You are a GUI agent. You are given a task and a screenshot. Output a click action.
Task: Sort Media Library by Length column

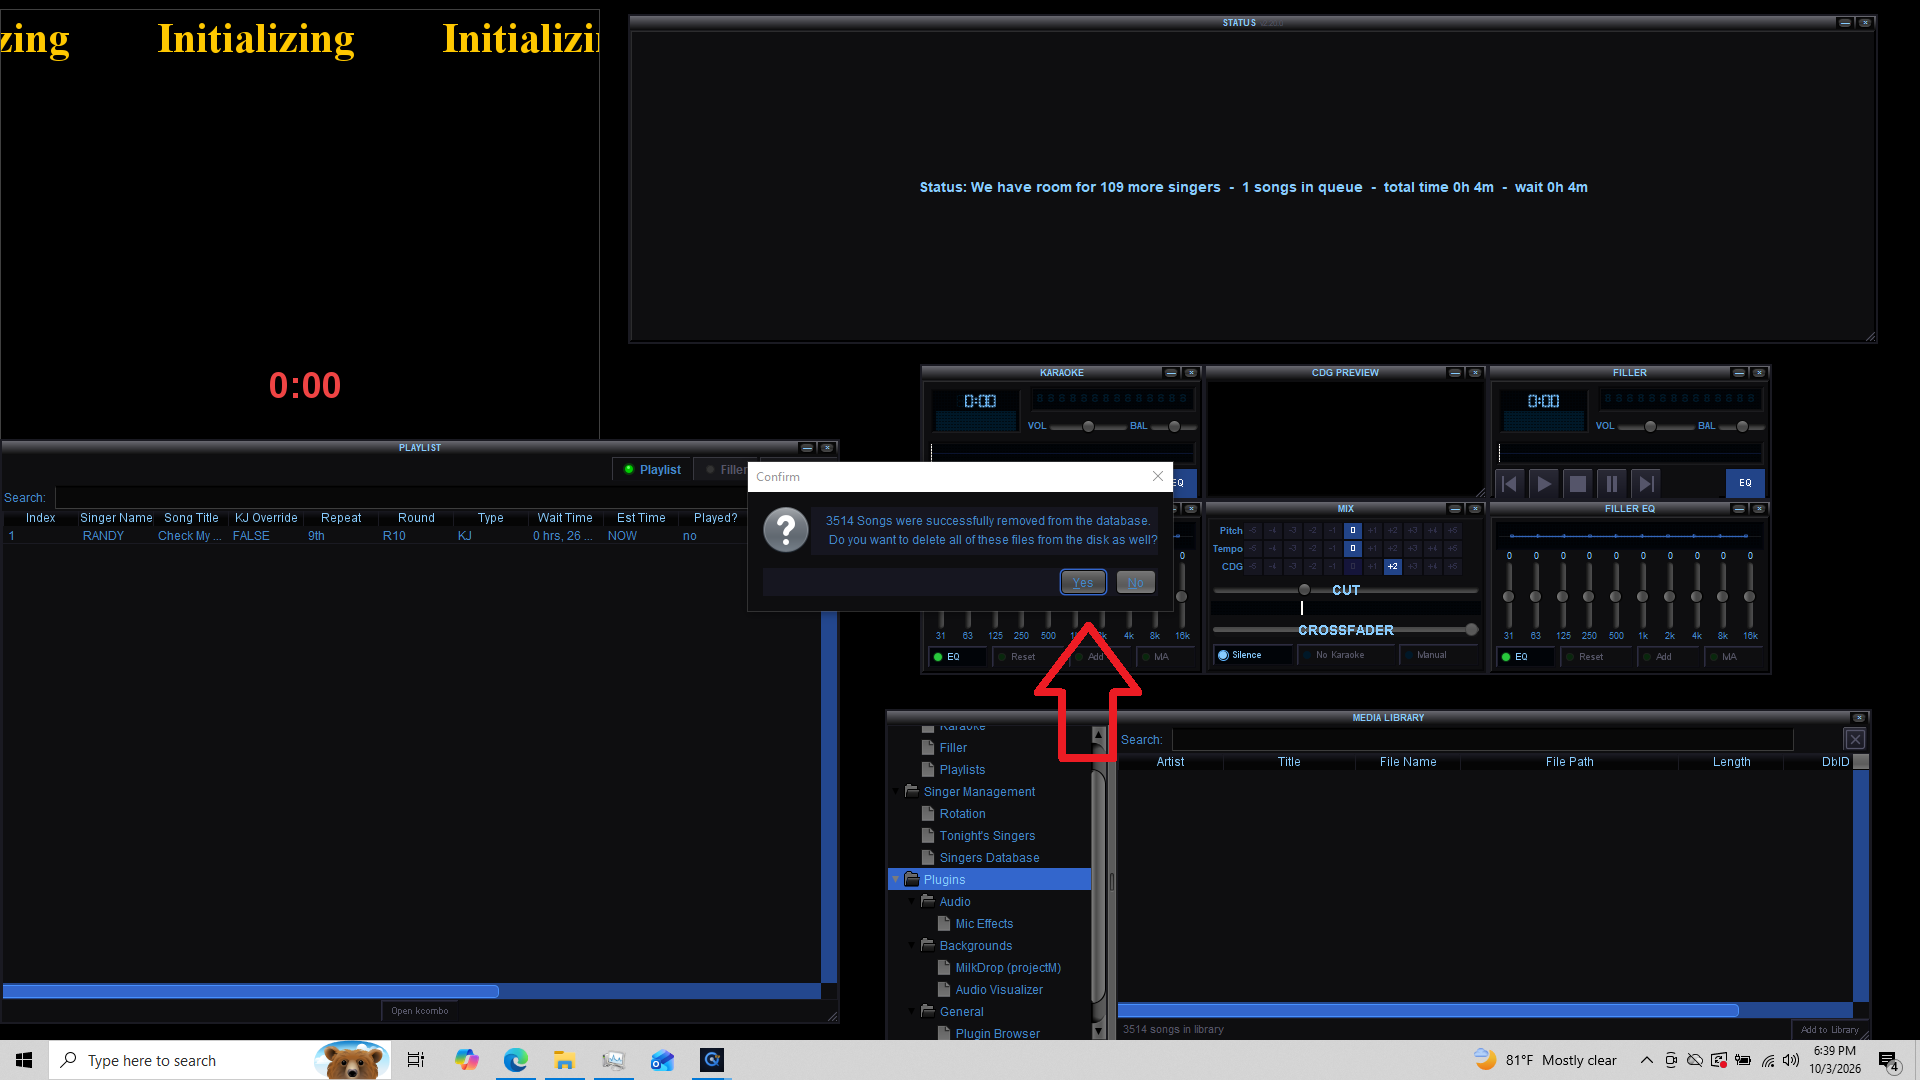pos(1731,762)
